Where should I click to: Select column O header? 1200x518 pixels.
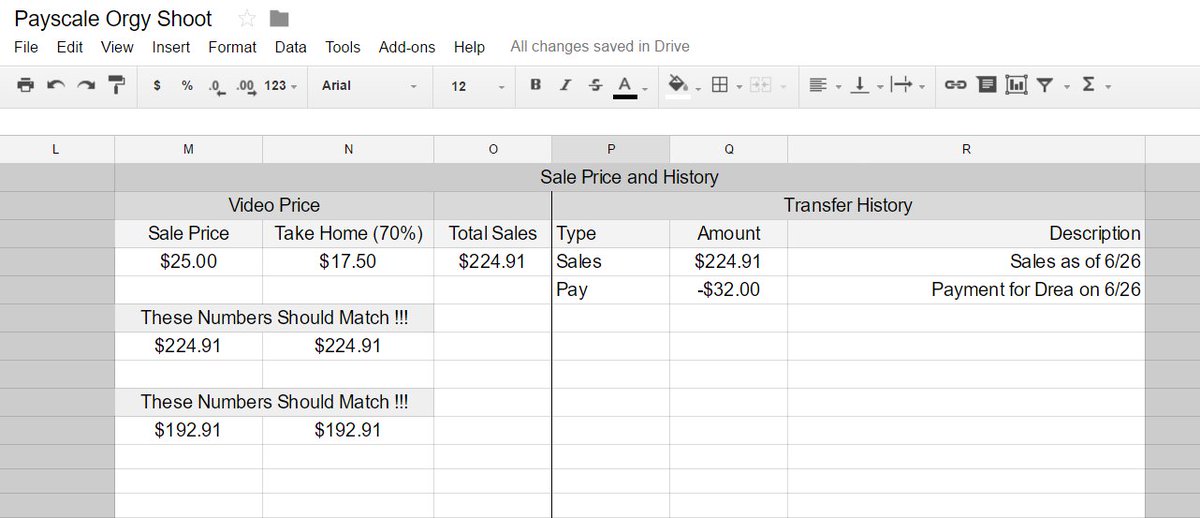tap(492, 149)
